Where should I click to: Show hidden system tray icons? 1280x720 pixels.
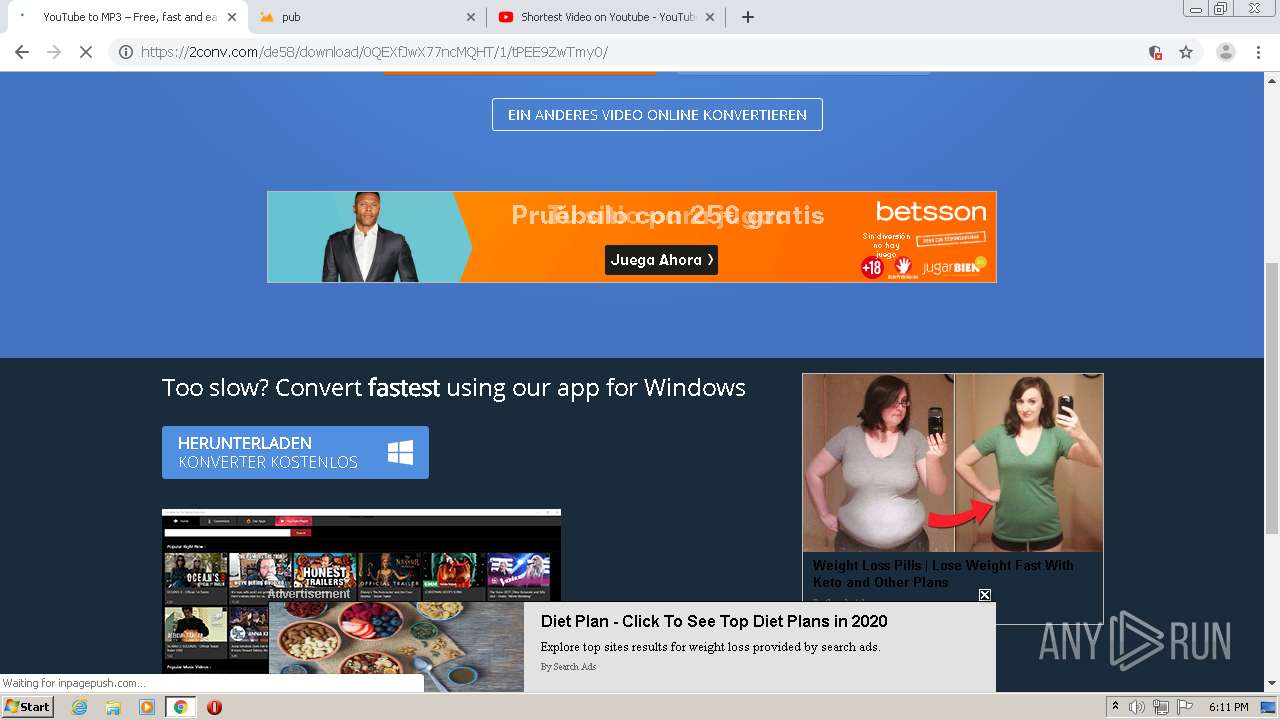[1116, 707]
